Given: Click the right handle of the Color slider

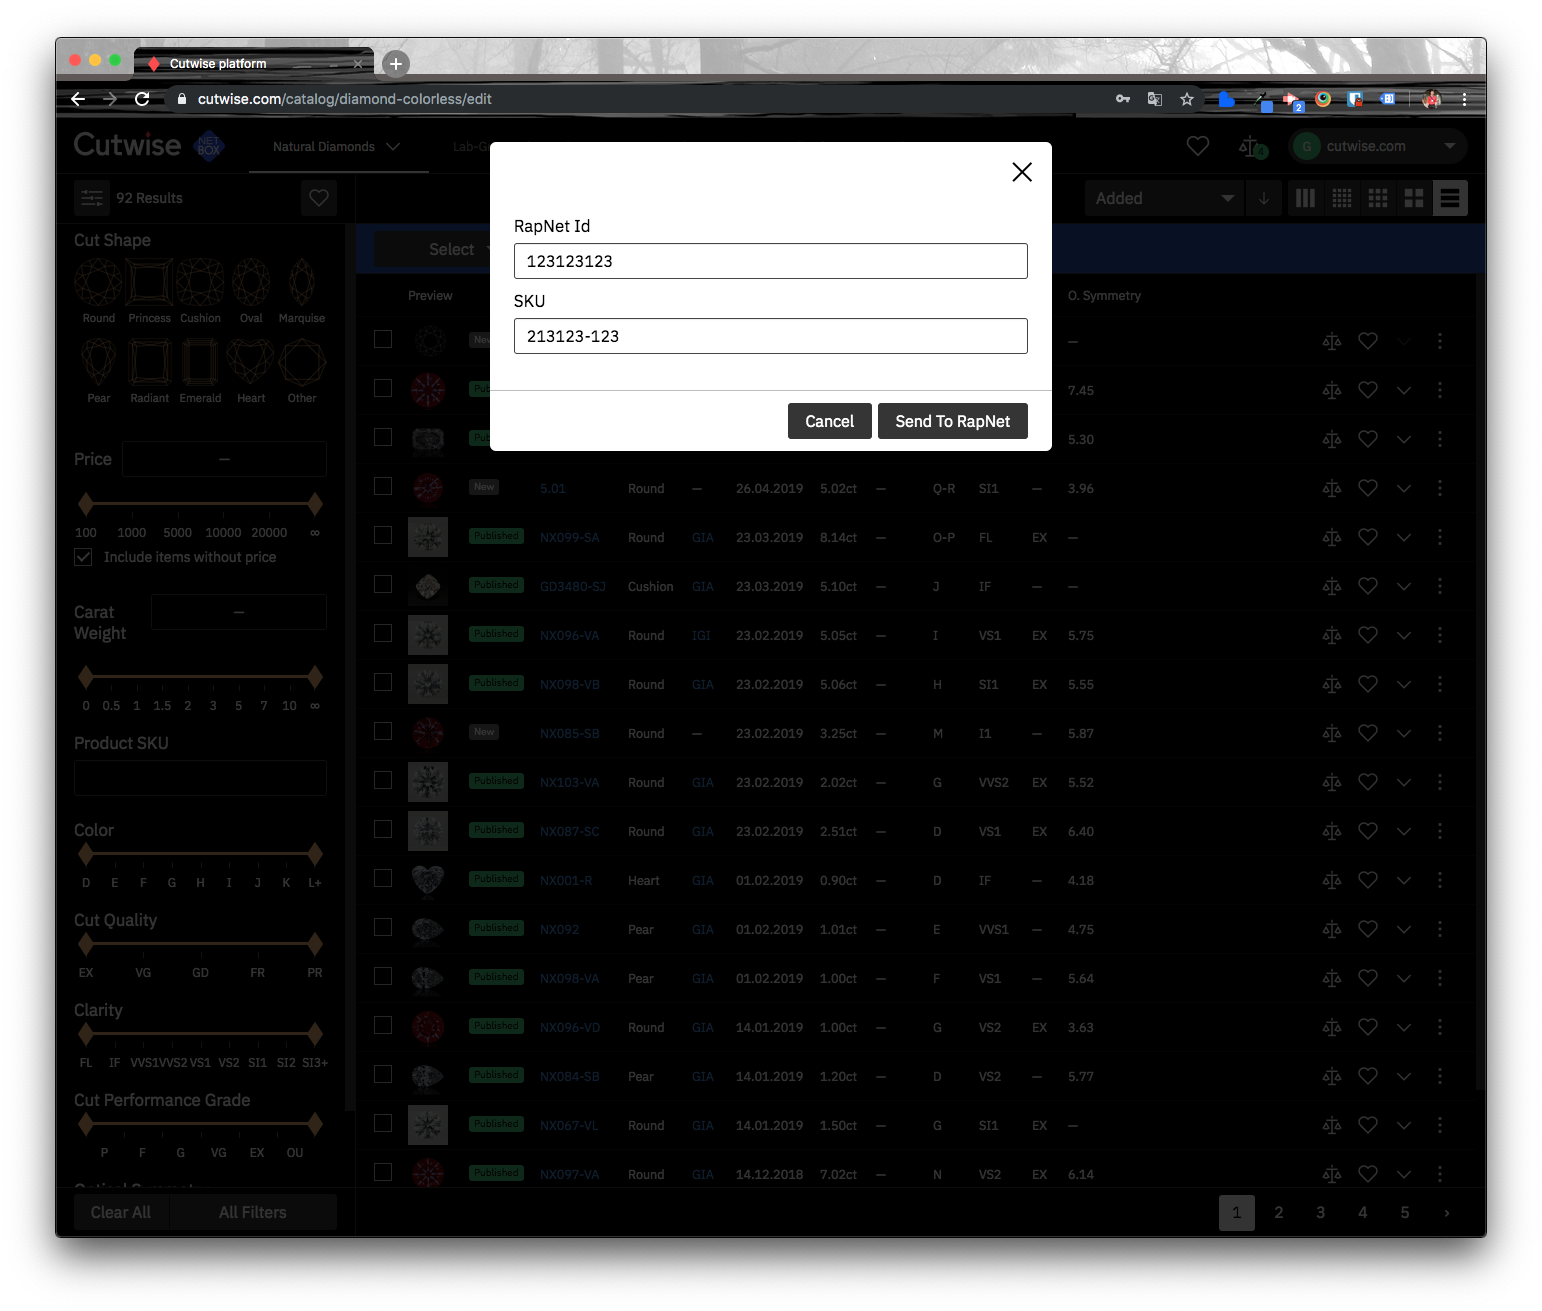Looking at the screenshot, I should point(315,853).
